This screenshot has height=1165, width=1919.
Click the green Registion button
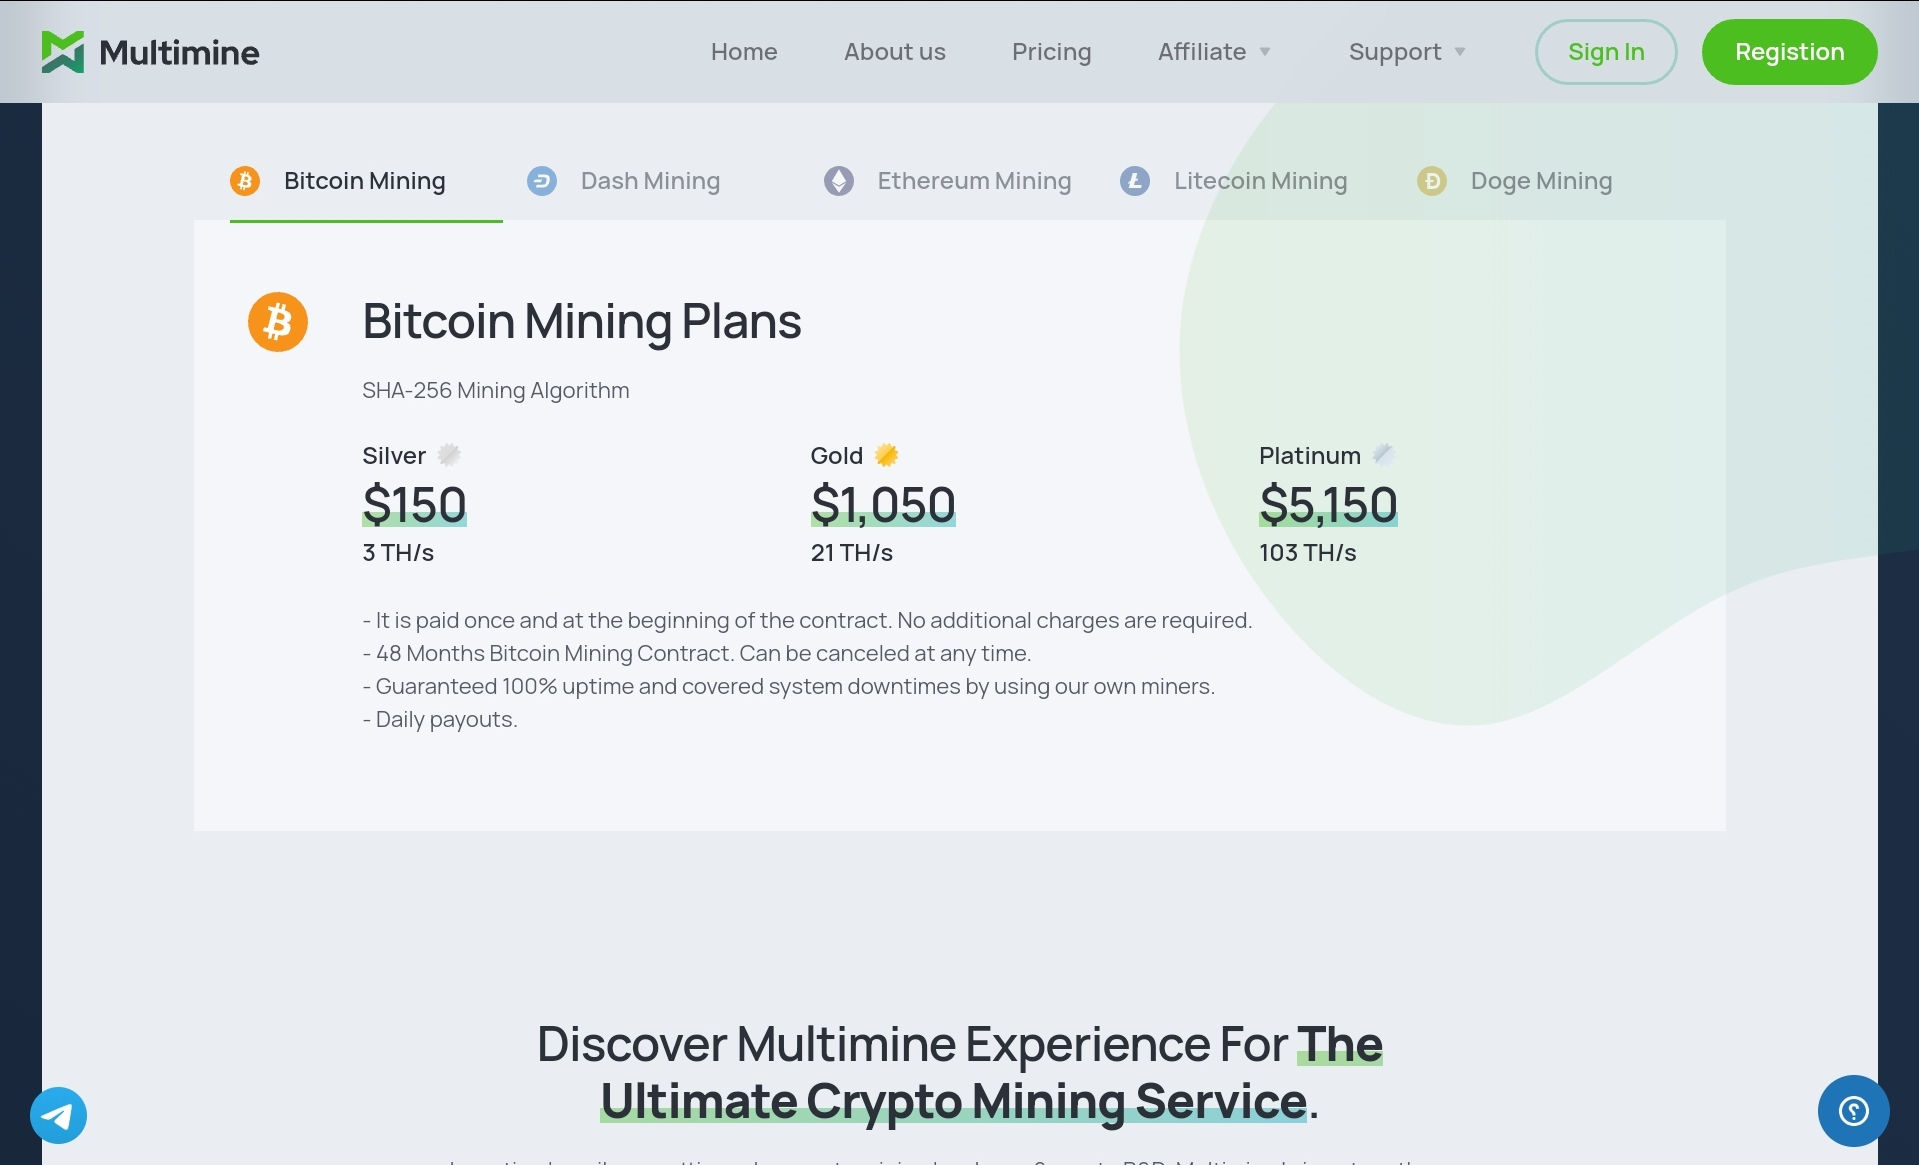coord(1789,52)
